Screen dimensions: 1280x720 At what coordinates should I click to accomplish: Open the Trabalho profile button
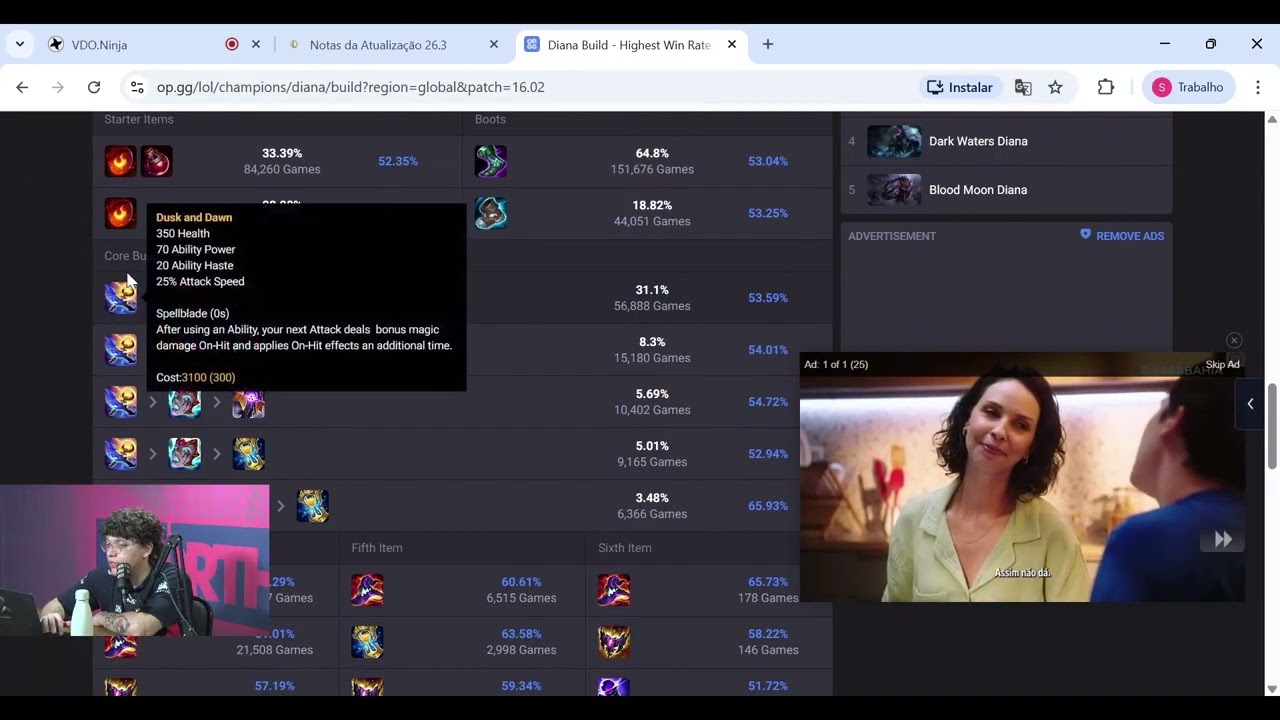[1188, 87]
